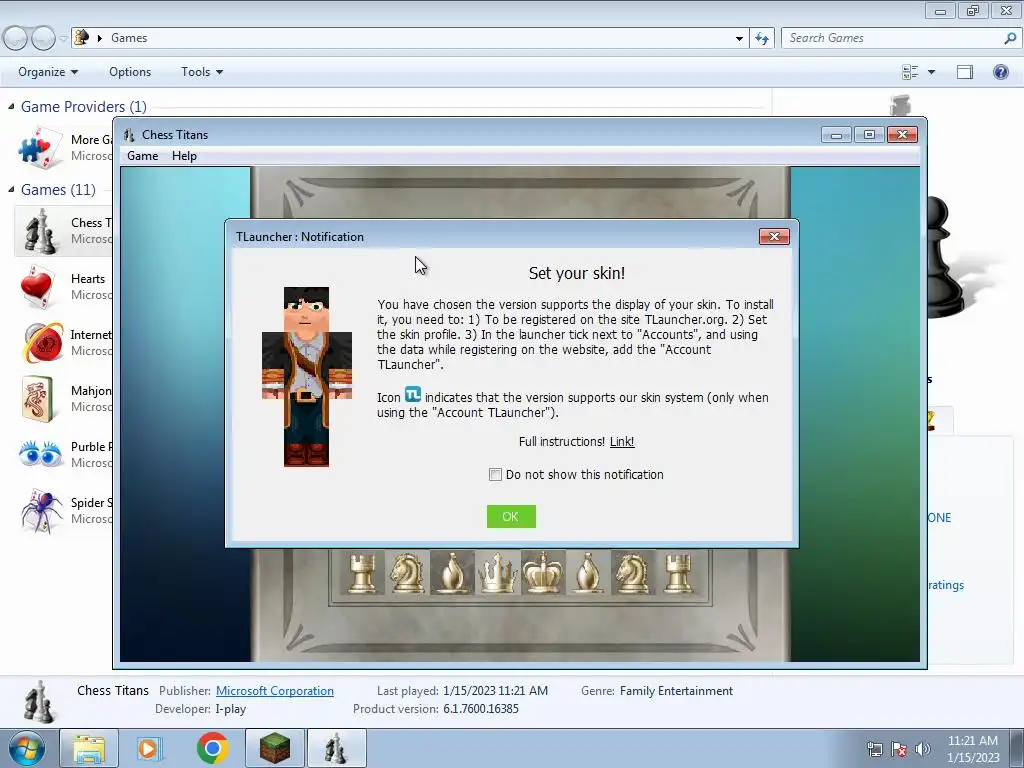The height and width of the screenshot is (768, 1024).
Task: Click the Games breadcrumb in address bar
Action: click(129, 38)
